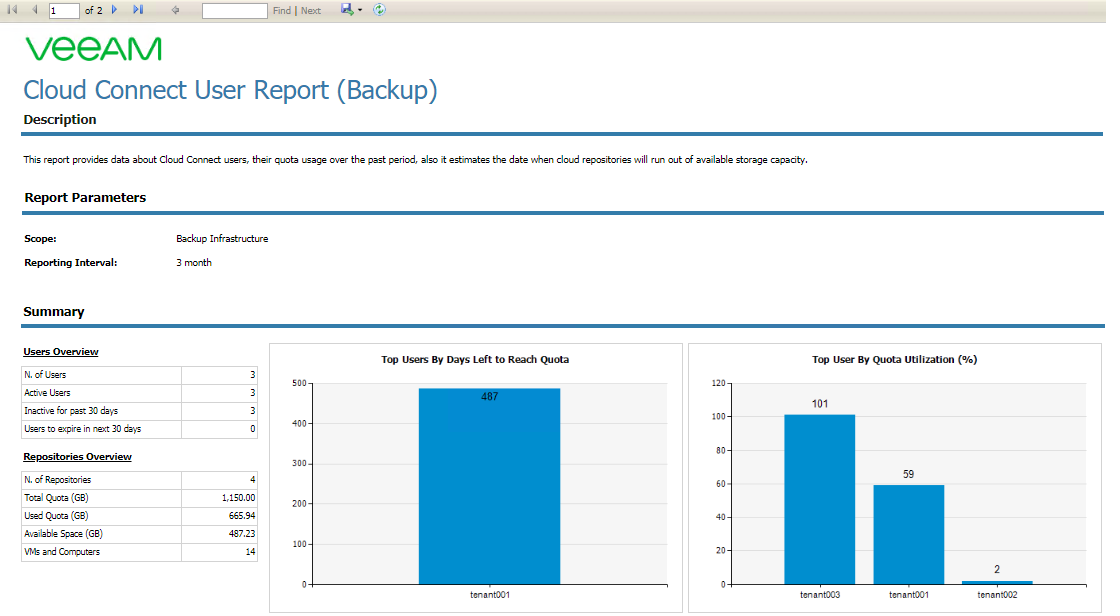Select the tenant003 bar at 101 percent
The height and width of the screenshot is (616, 1120).
click(819, 500)
